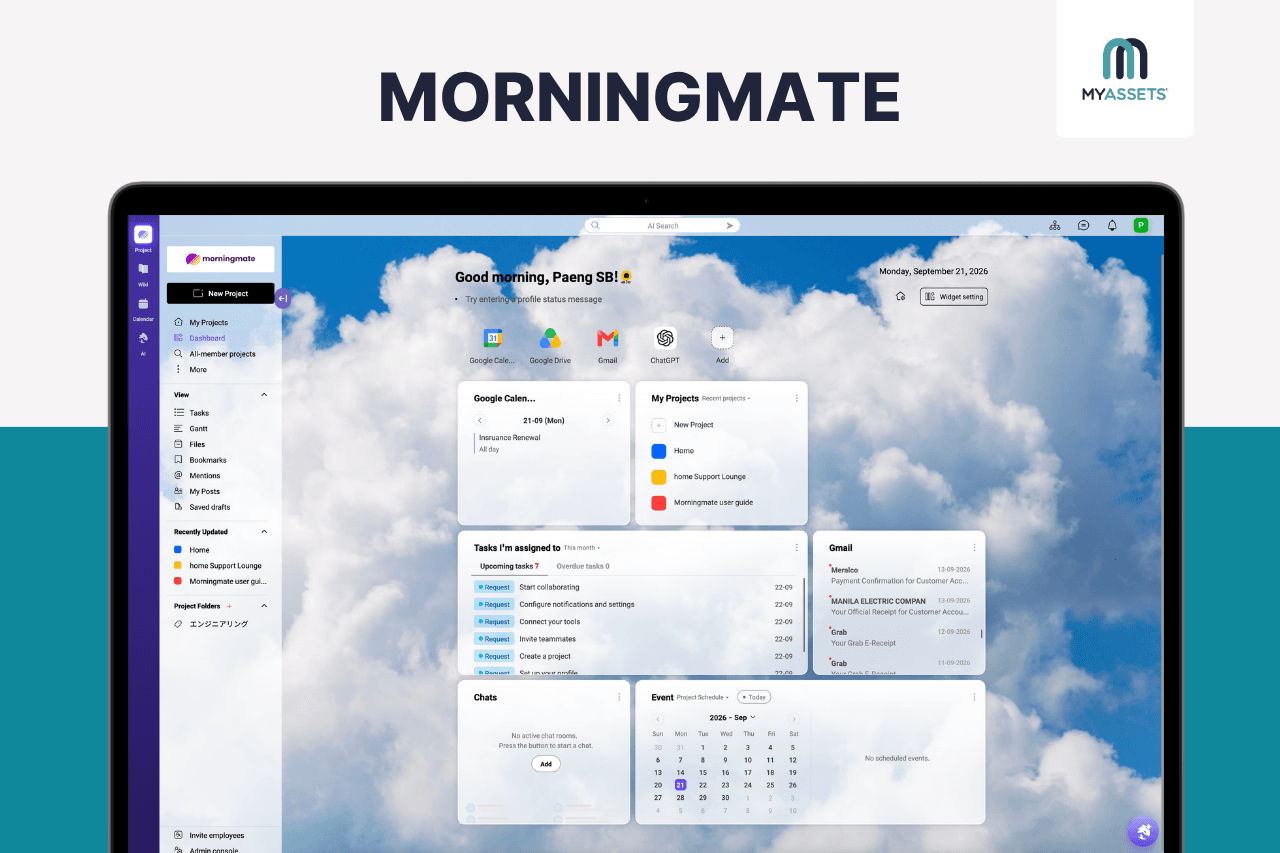The width and height of the screenshot is (1280, 853).
Task: Click the red Morningmate user guide square in My Projects
Action: pyautogui.click(x=659, y=503)
